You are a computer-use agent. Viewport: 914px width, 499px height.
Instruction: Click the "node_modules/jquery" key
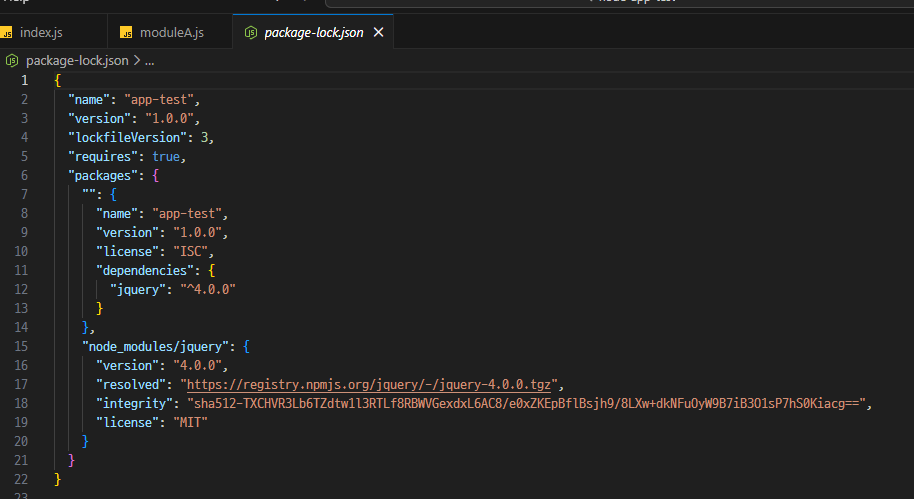(156, 346)
